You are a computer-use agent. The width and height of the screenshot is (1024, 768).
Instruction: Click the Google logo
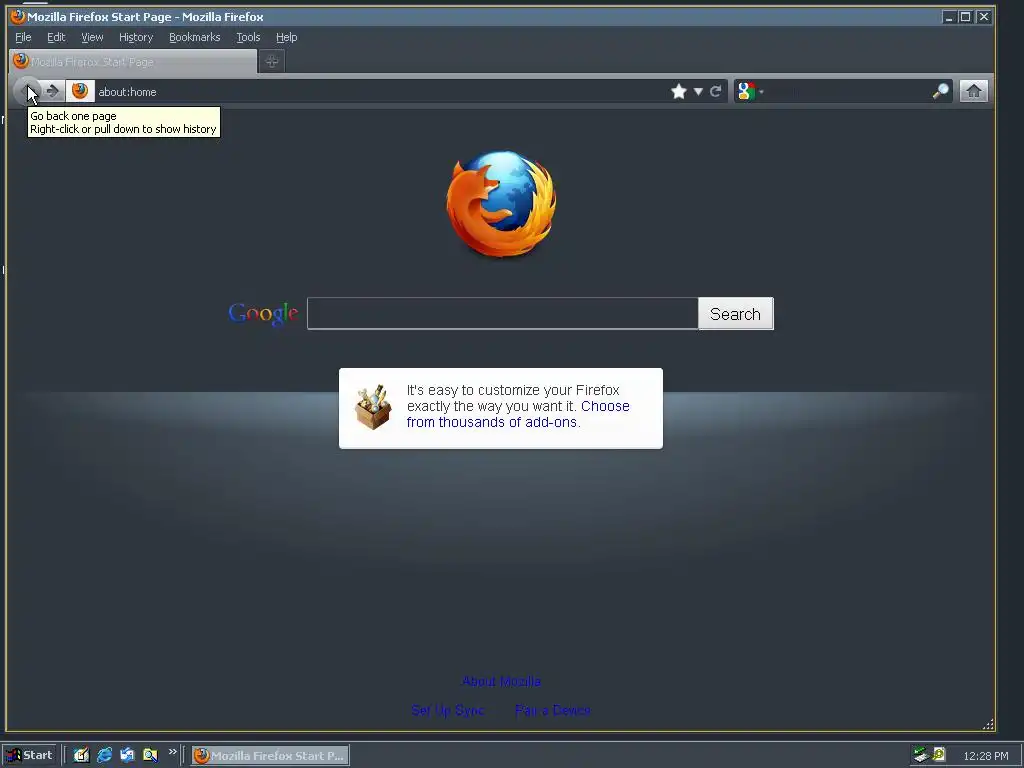(263, 314)
